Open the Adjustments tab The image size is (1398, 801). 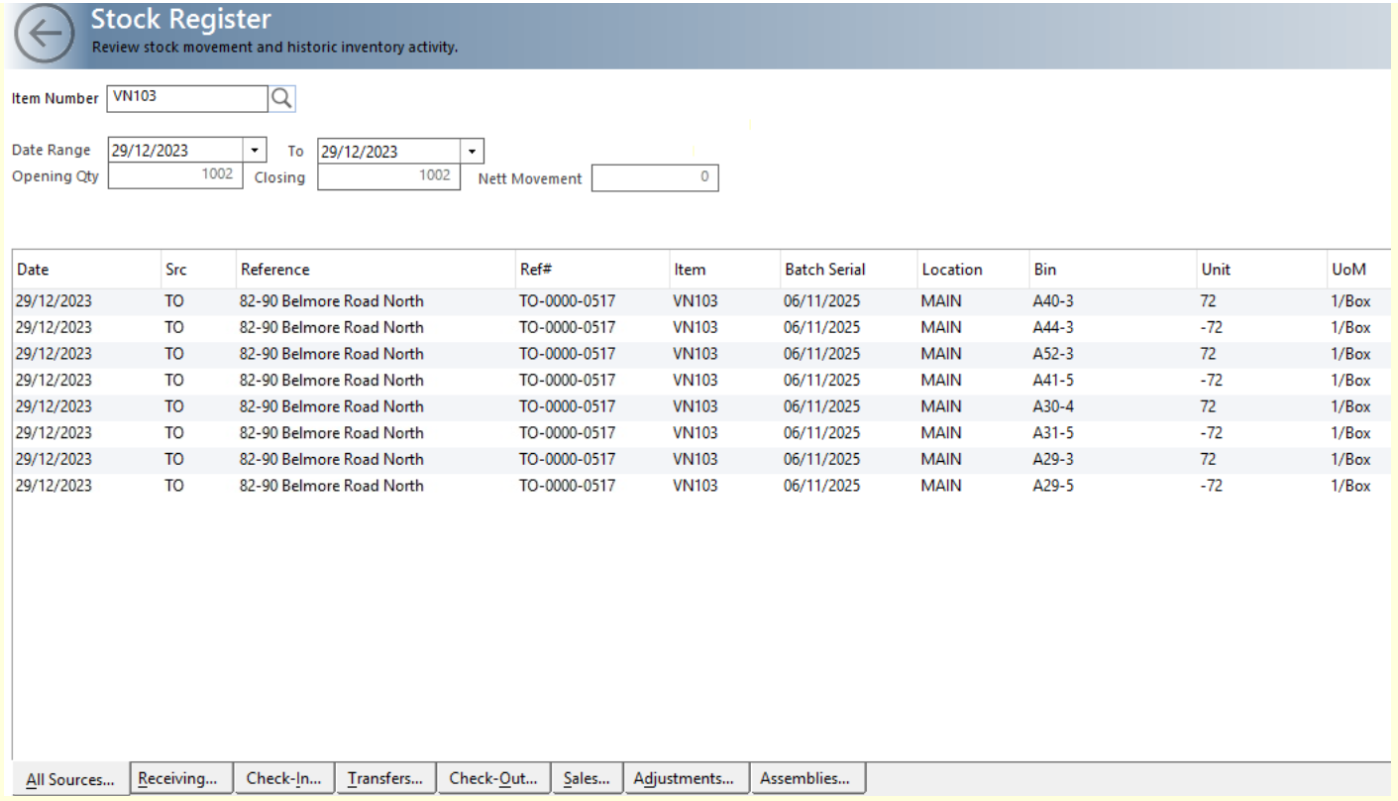pyautogui.click(x=686, y=778)
